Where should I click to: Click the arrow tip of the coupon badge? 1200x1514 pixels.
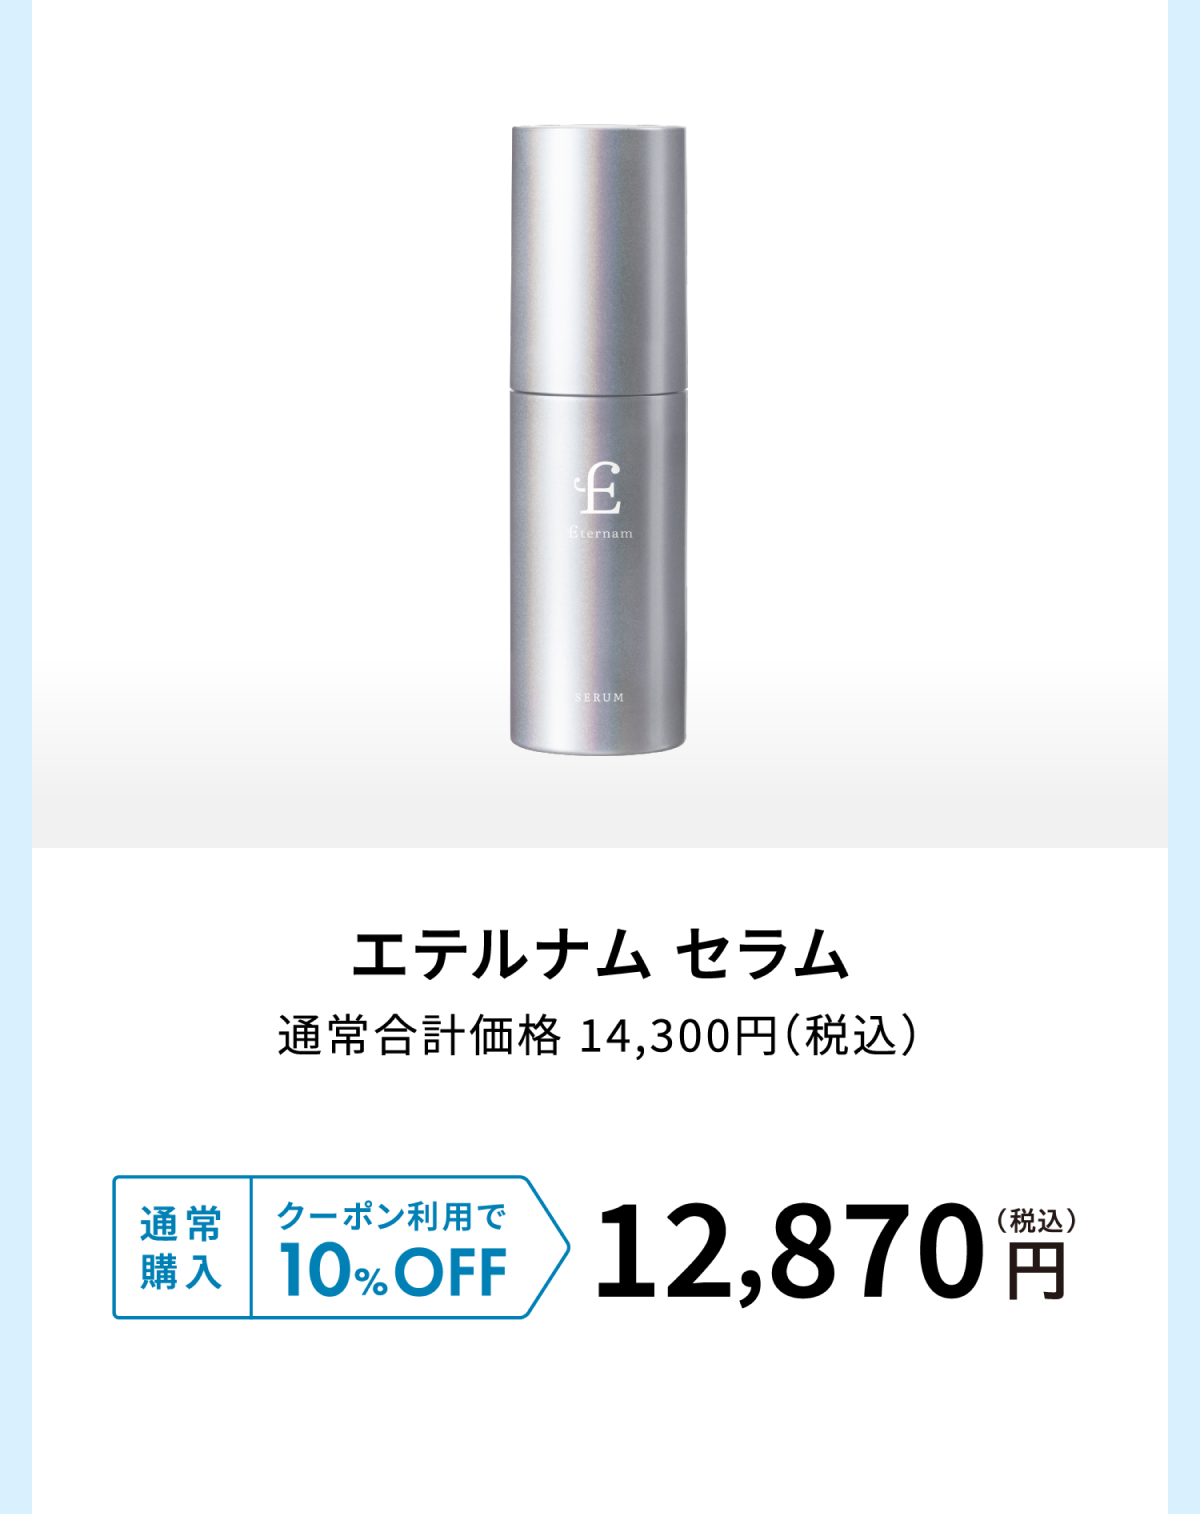coord(548,1247)
